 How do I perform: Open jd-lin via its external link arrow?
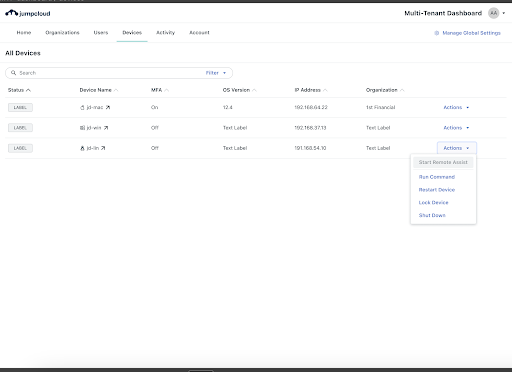[x=103, y=148]
